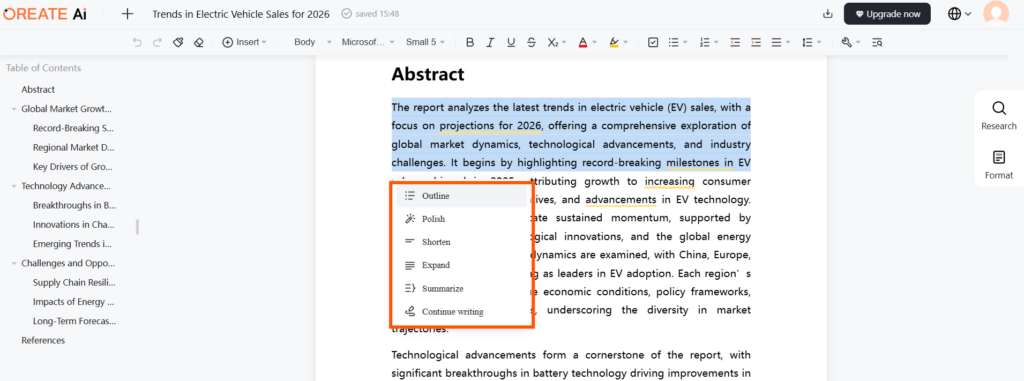
Task: Insert a to-do checkbox list
Action: (x=653, y=42)
